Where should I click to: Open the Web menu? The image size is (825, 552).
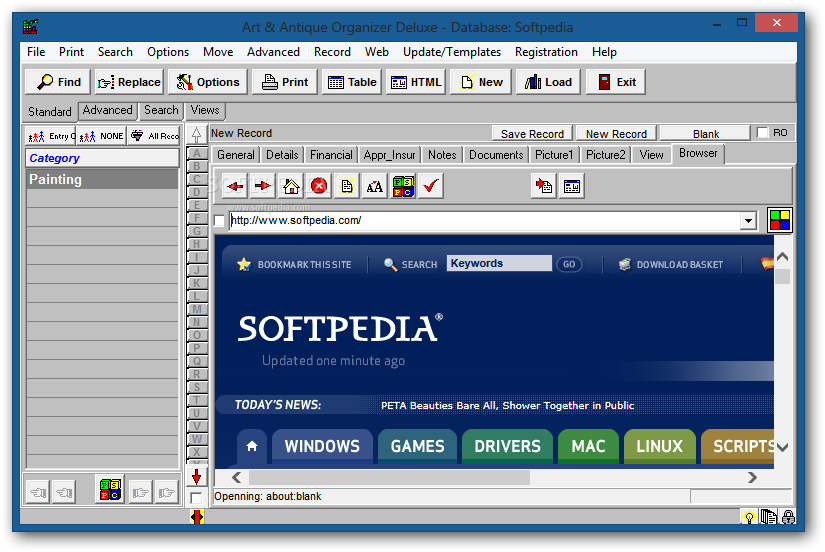[377, 52]
